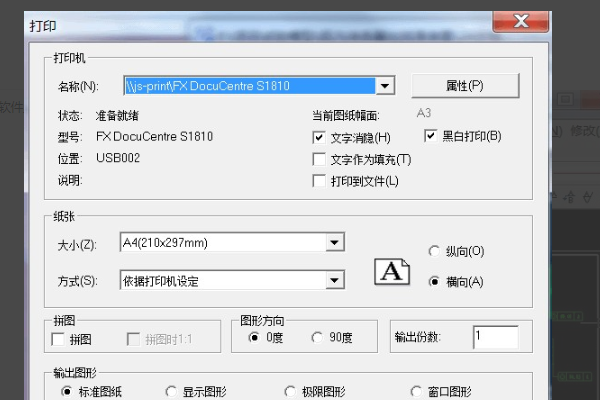Select the 标准图纸 output radio button
Viewport: 600px width, 400px height.
[66, 391]
